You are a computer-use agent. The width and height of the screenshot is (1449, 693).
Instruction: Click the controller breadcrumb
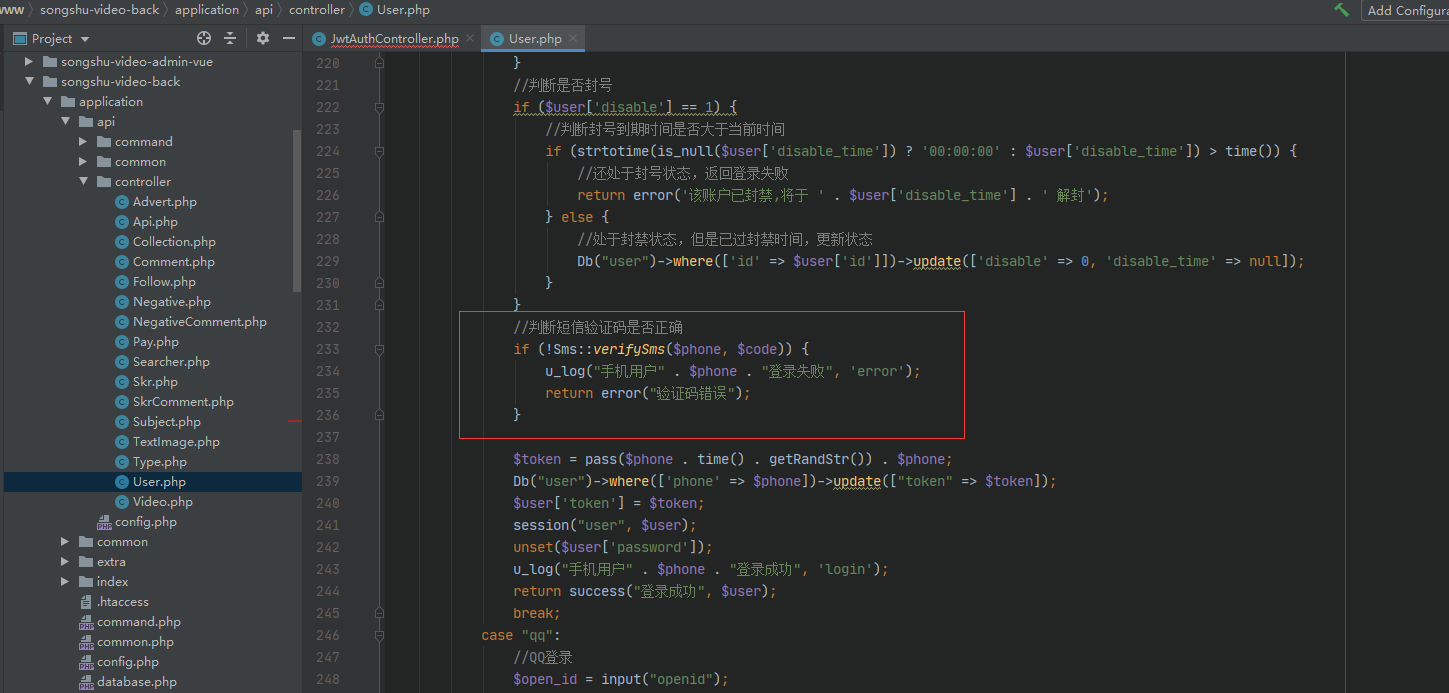click(316, 10)
